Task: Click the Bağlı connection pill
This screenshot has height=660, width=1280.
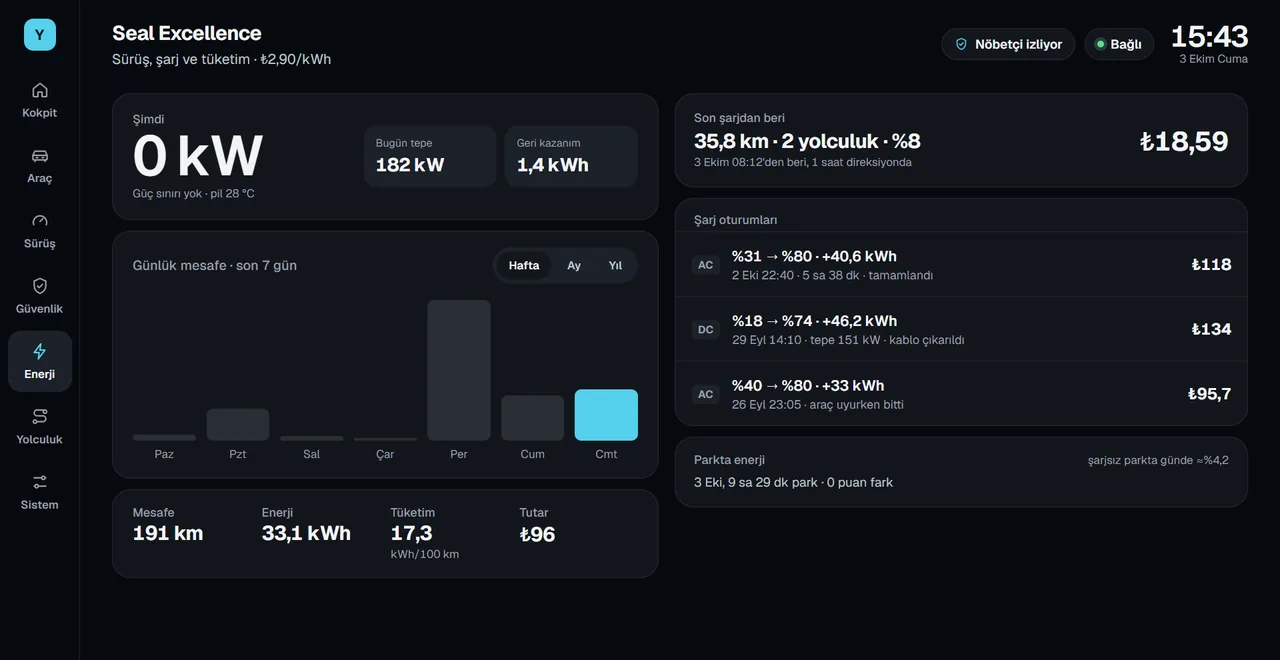Action: [x=1119, y=44]
